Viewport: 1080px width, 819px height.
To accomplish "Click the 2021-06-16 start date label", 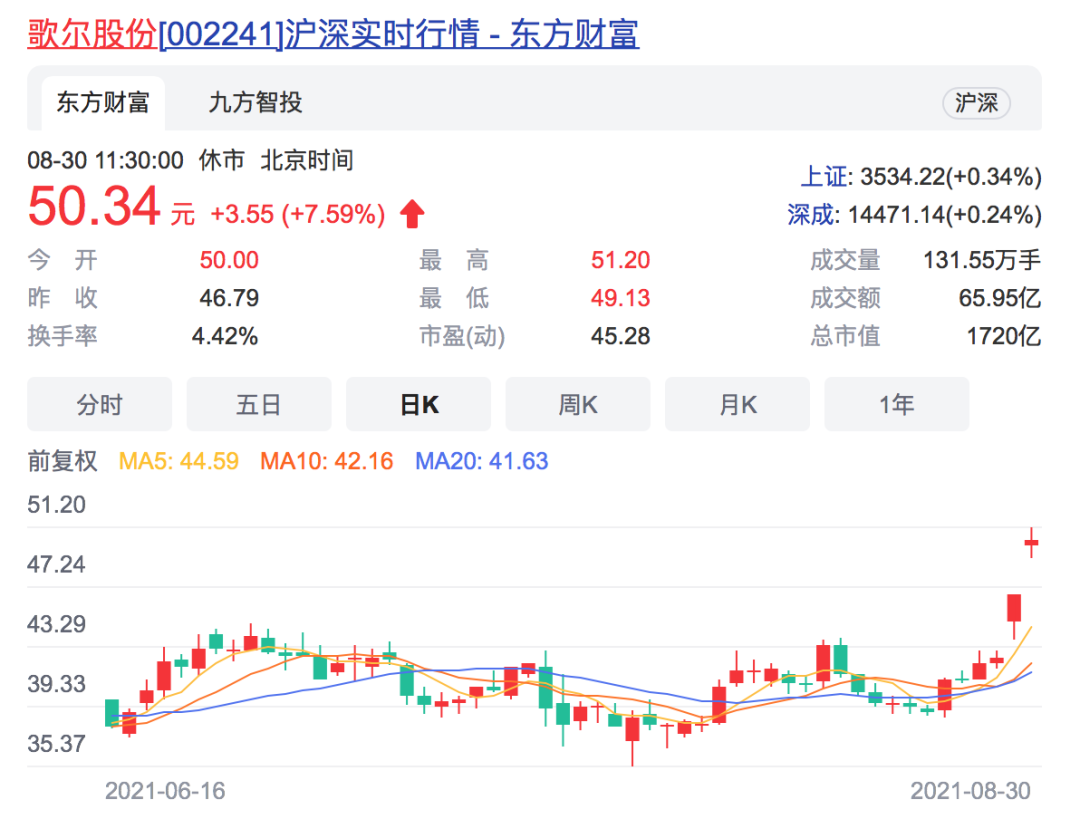I will [165, 791].
